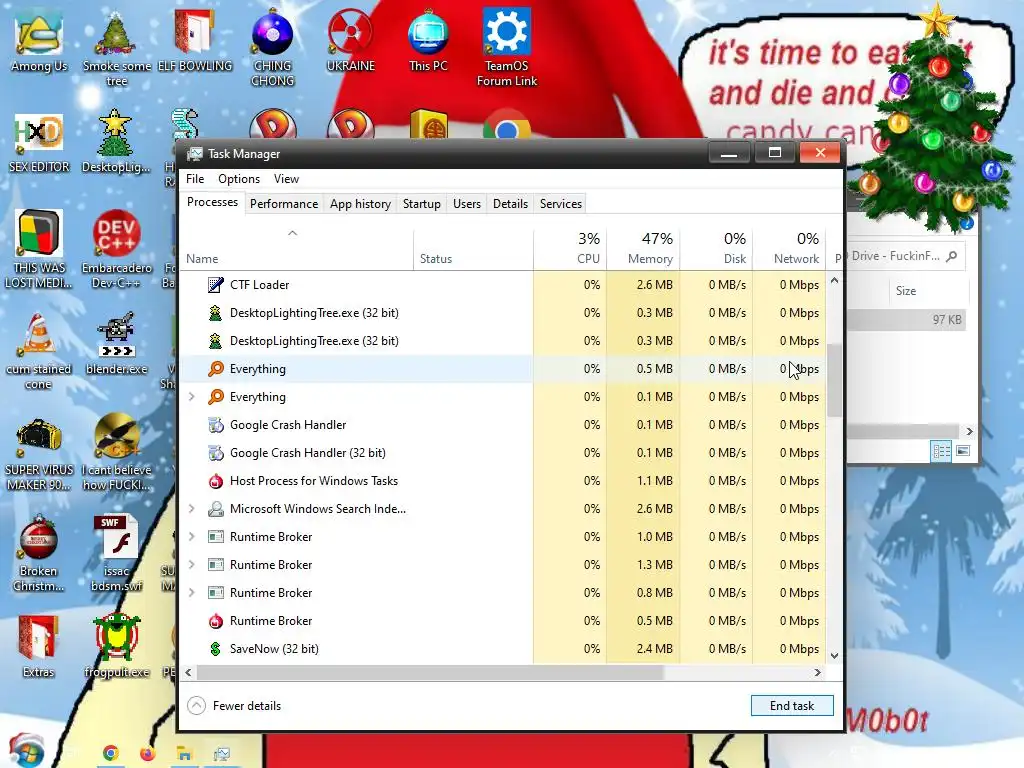Select the SaveNow (32 bit) dollar icon
1024x768 pixels.
[x=216, y=648]
